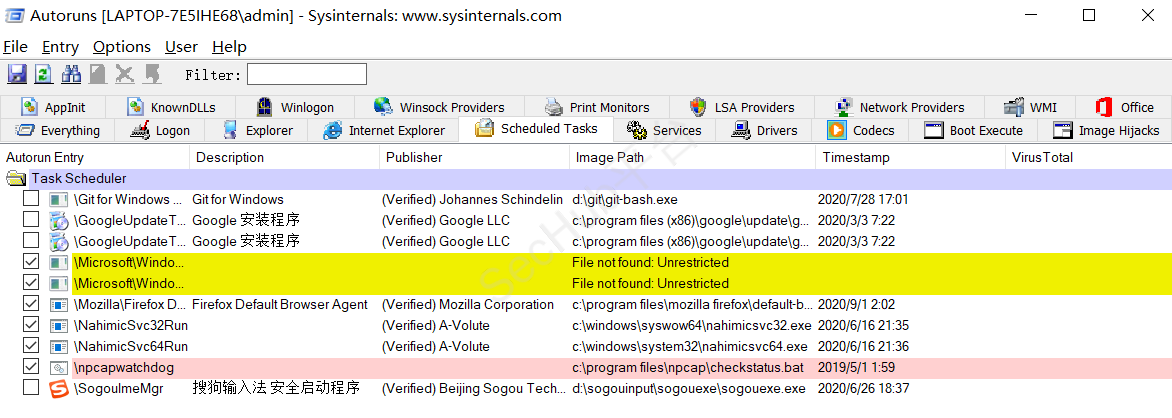Toggle checkbox for Git for Windows task
The width and height of the screenshot is (1172, 418).
click(31, 199)
